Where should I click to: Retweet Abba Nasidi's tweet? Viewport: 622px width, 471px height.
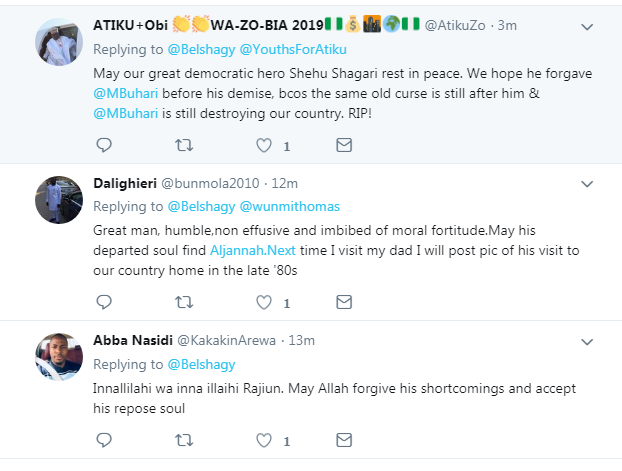pyautogui.click(x=184, y=438)
